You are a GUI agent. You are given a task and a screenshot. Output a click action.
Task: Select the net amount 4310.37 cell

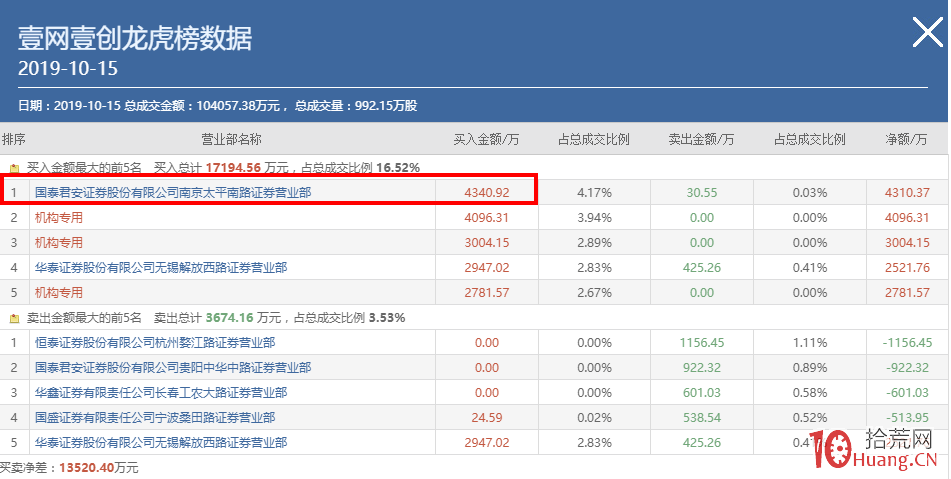pos(907,193)
